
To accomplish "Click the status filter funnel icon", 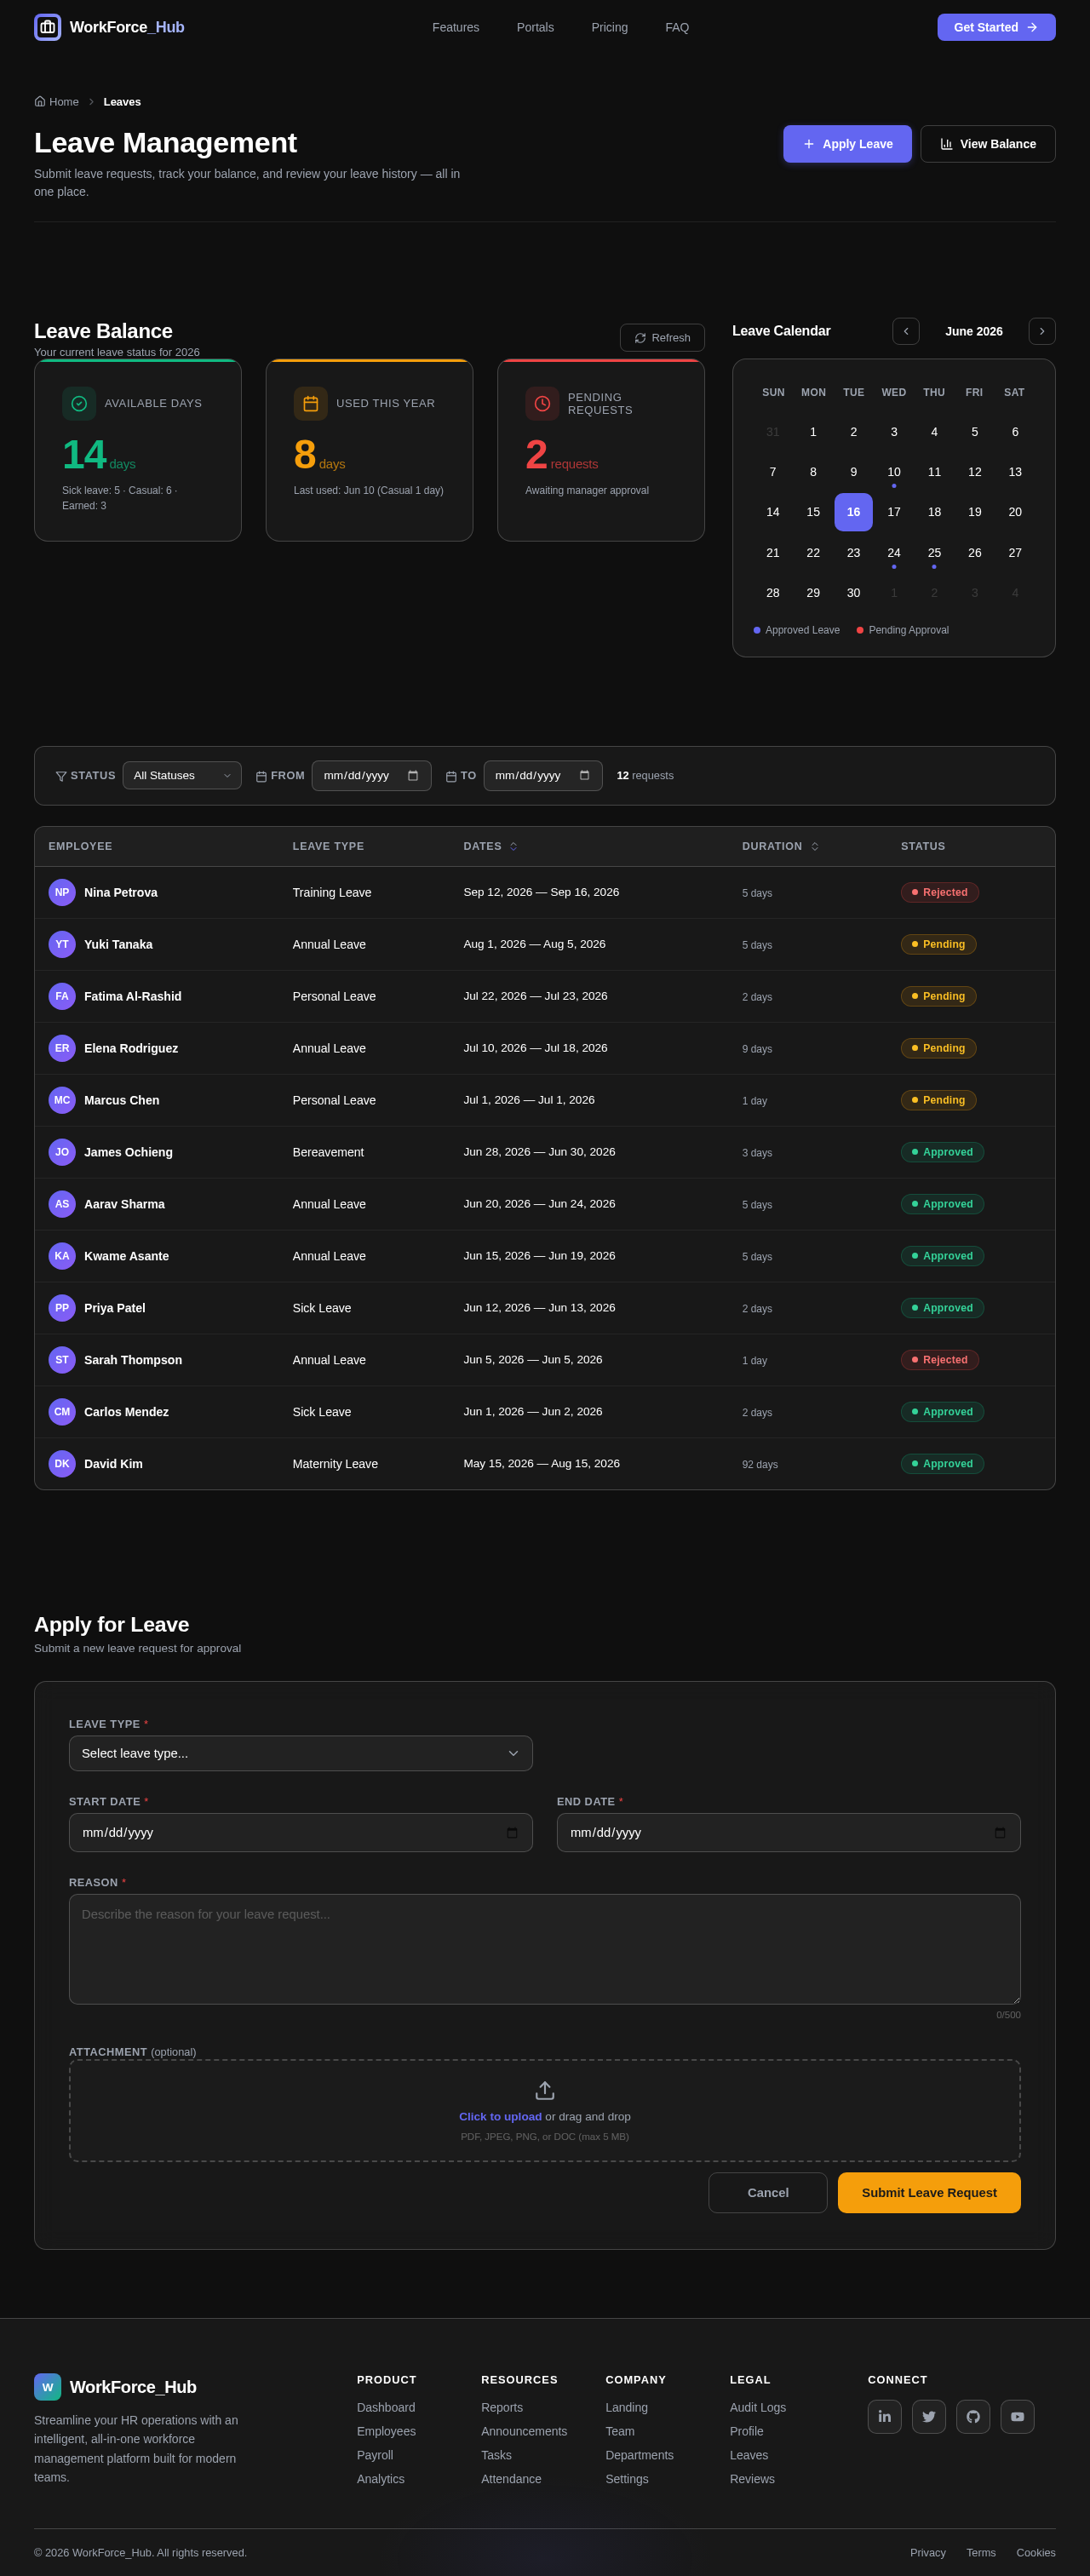I will pos(61,776).
